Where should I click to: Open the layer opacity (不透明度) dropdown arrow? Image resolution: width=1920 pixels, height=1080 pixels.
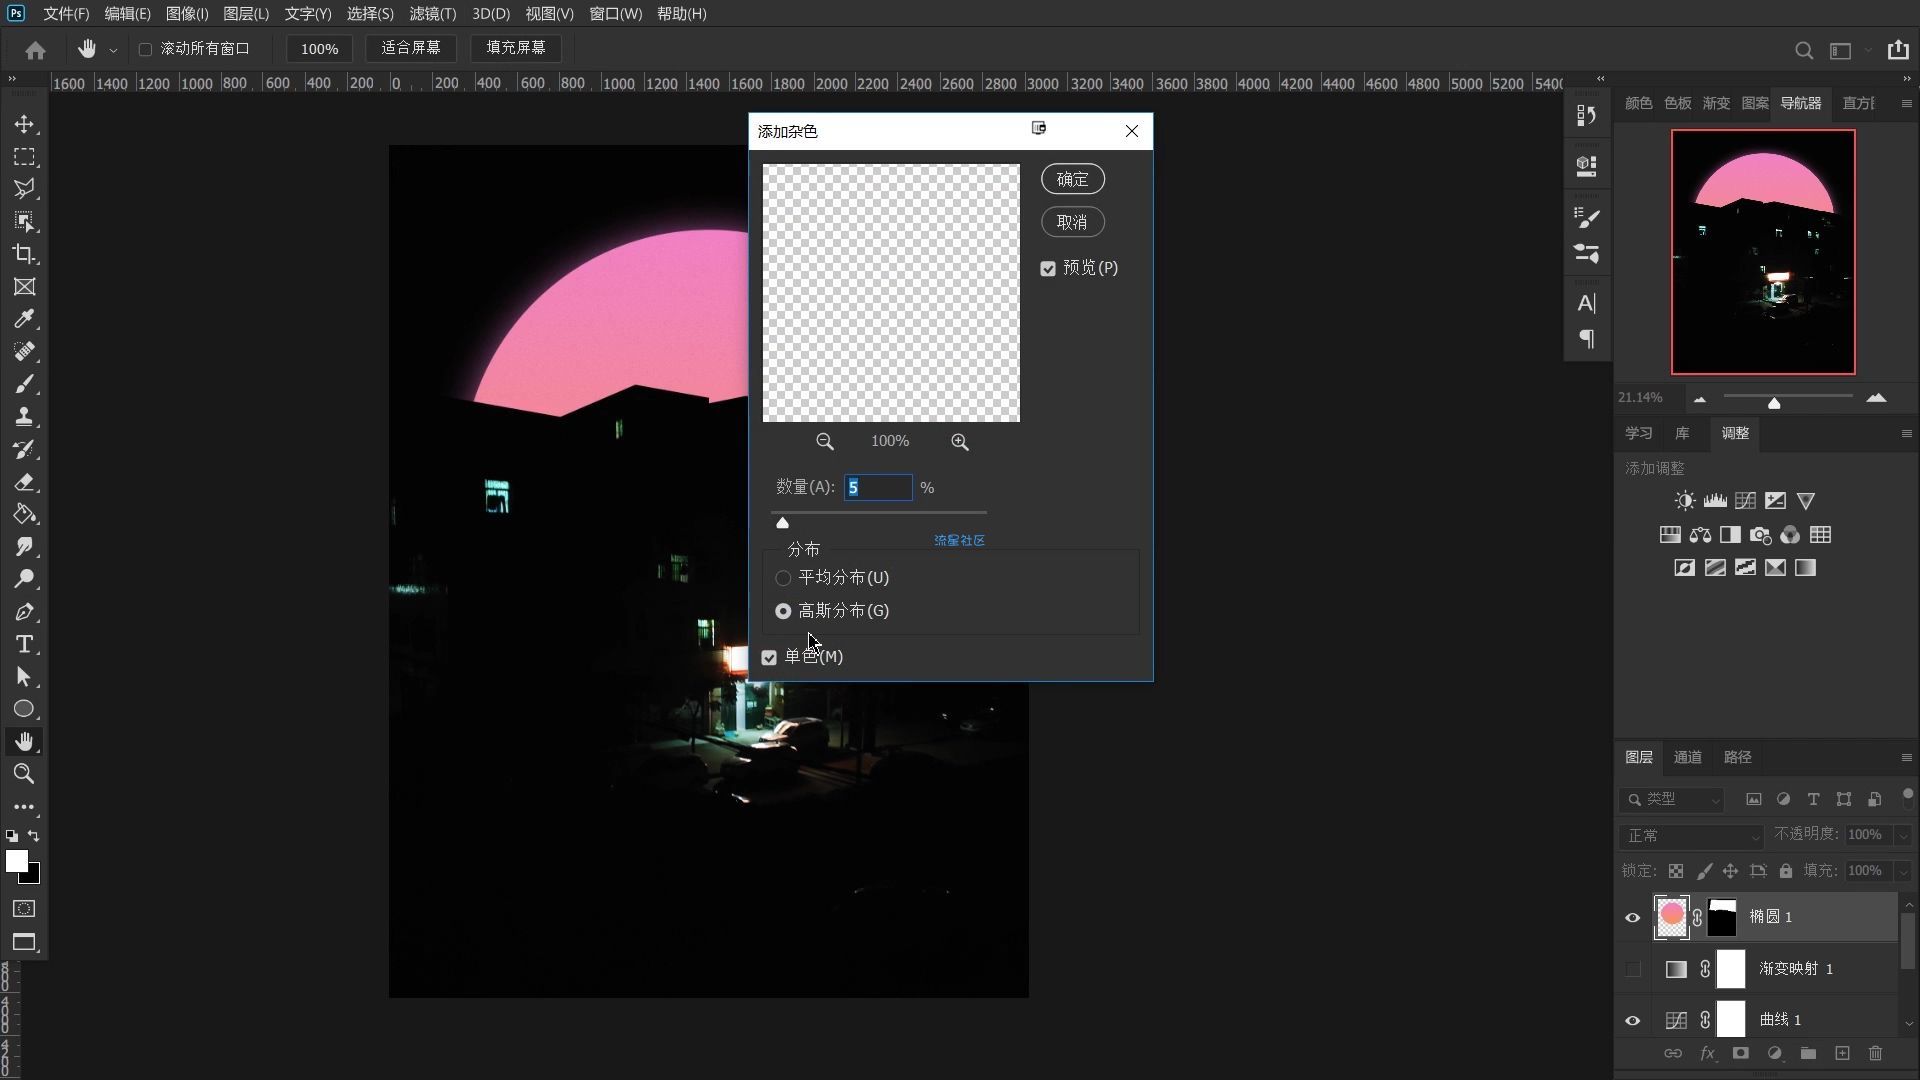coord(1903,835)
